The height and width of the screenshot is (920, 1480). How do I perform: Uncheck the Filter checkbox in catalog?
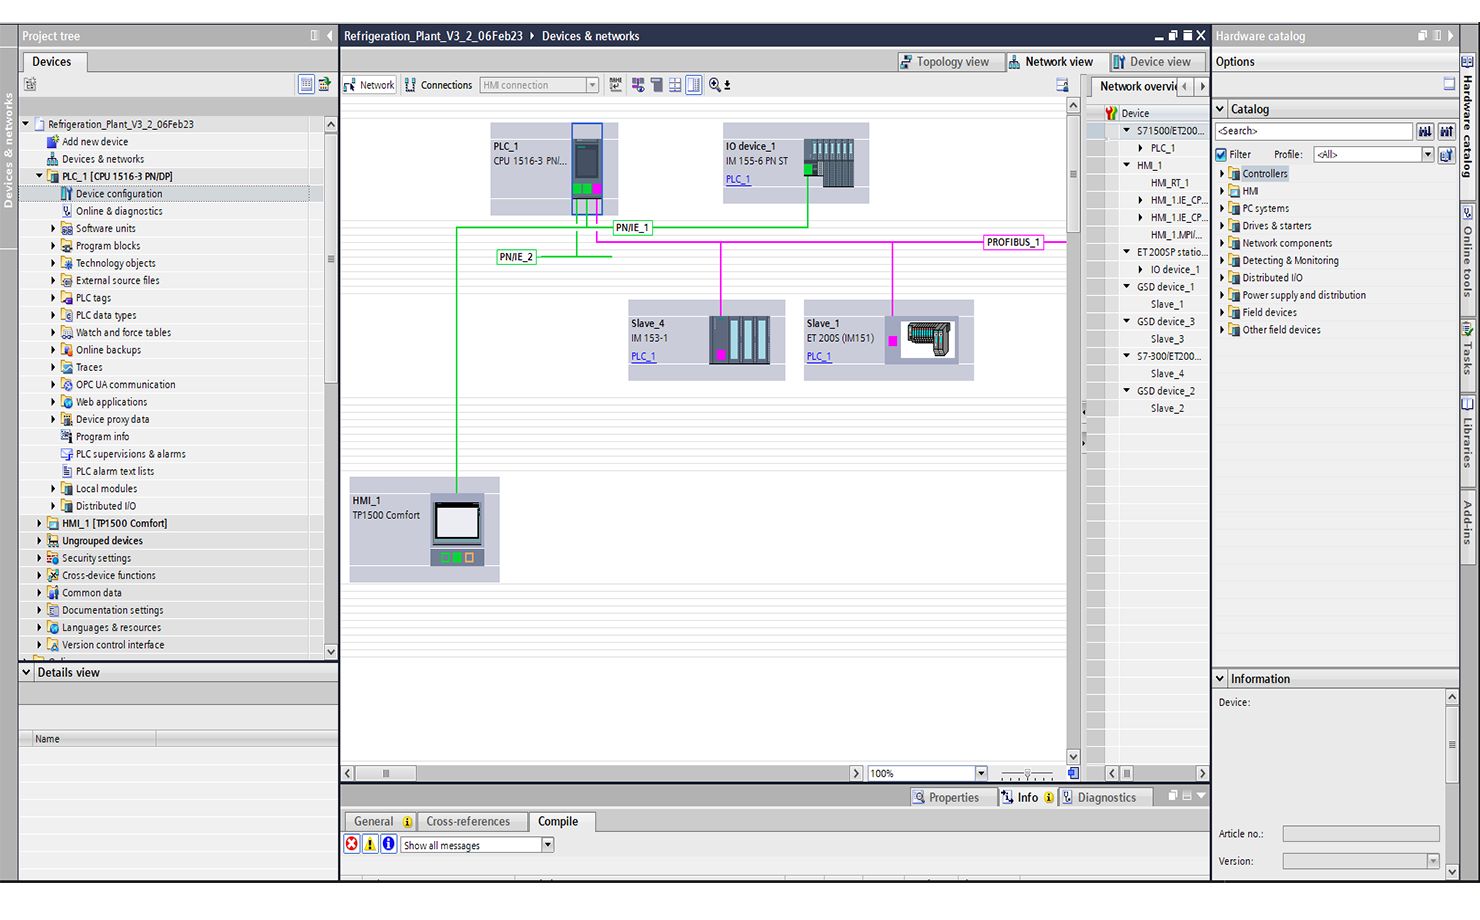coord(1221,155)
